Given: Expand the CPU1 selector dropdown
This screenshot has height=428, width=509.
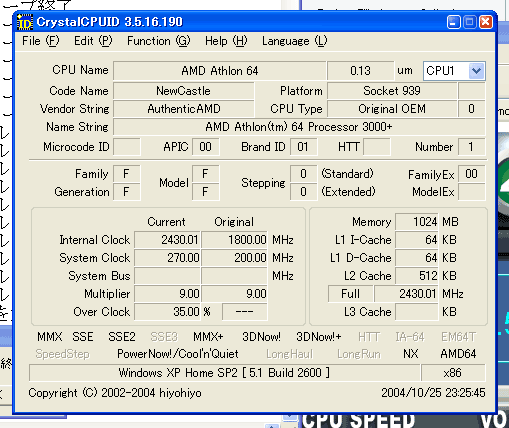Looking at the screenshot, I should [x=476, y=71].
